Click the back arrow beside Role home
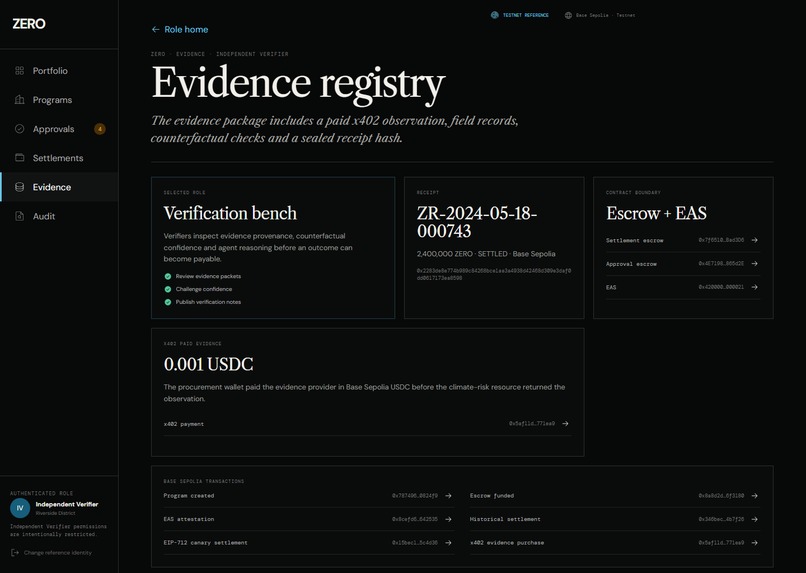806x573 pixels. click(156, 30)
